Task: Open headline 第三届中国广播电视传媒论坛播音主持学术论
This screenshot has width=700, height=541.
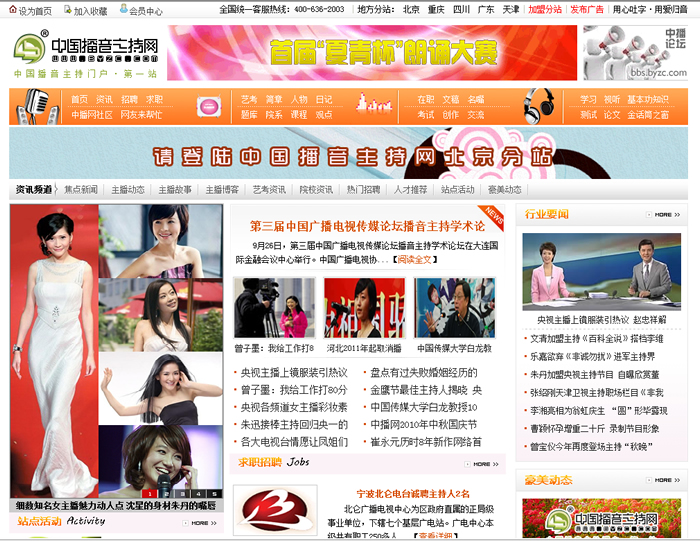Action: [367, 226]
